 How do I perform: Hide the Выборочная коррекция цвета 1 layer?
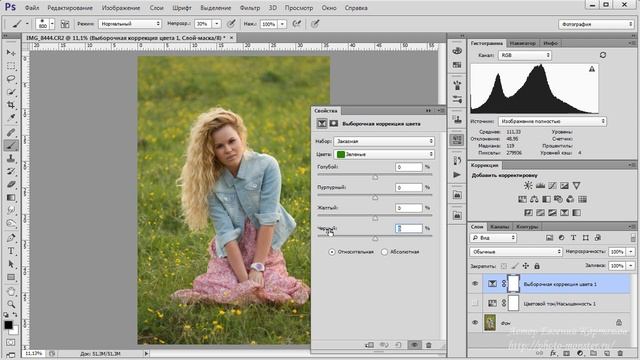click(x=475, y=284)
